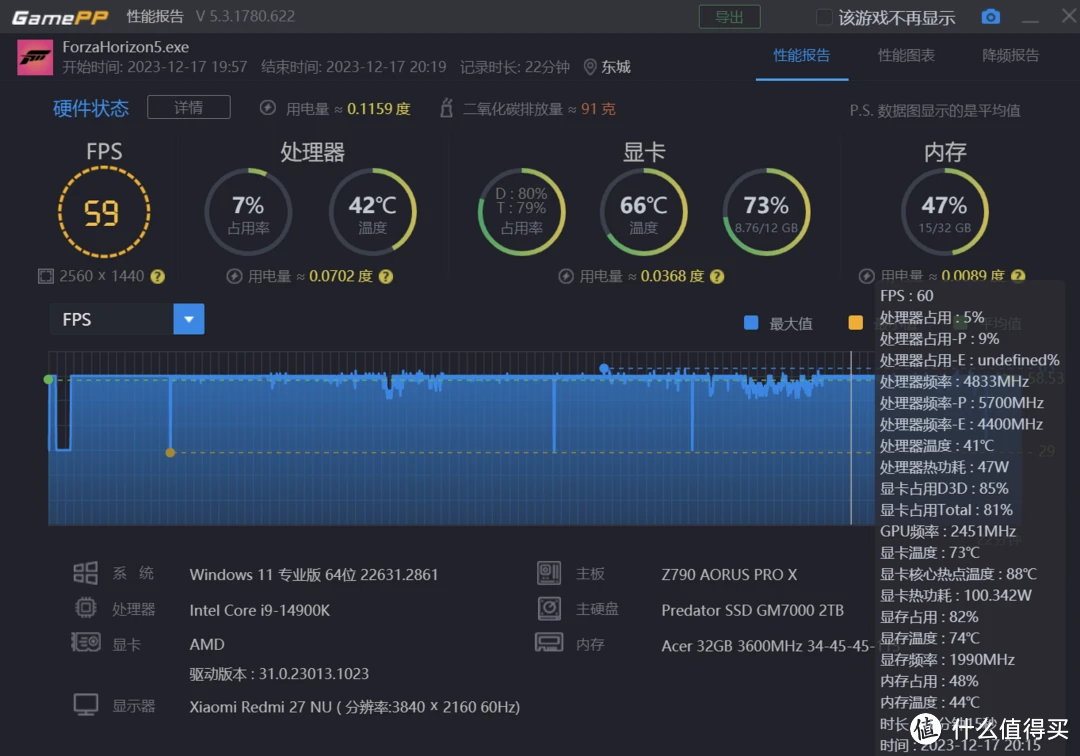The width and height of the screenshot is (1080, 756).
Task: Click the location pin icon beside 东城
Action: click(x=590, y=67)
